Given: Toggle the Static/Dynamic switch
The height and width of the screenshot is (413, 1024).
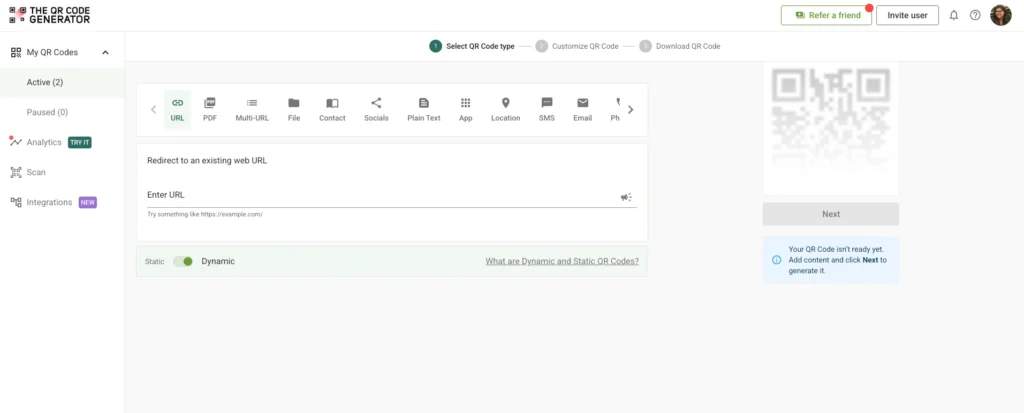Looking at the screenshot, I should [x=183, y=261].
